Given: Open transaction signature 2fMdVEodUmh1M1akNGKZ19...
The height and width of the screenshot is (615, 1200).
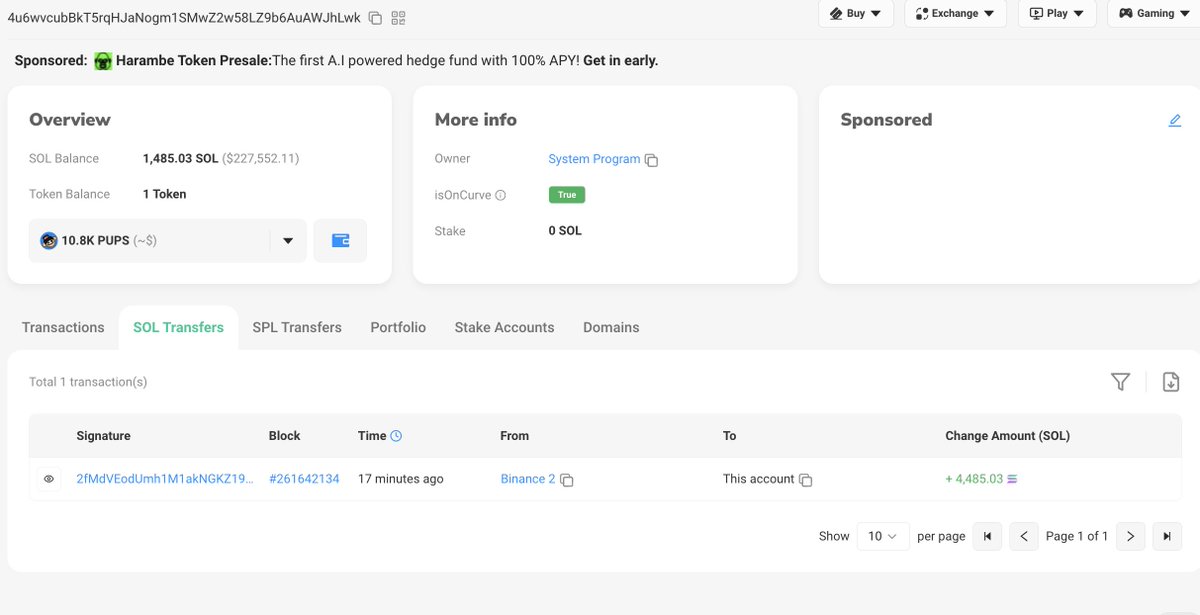Looking at the screenshot, I should 165,479.
